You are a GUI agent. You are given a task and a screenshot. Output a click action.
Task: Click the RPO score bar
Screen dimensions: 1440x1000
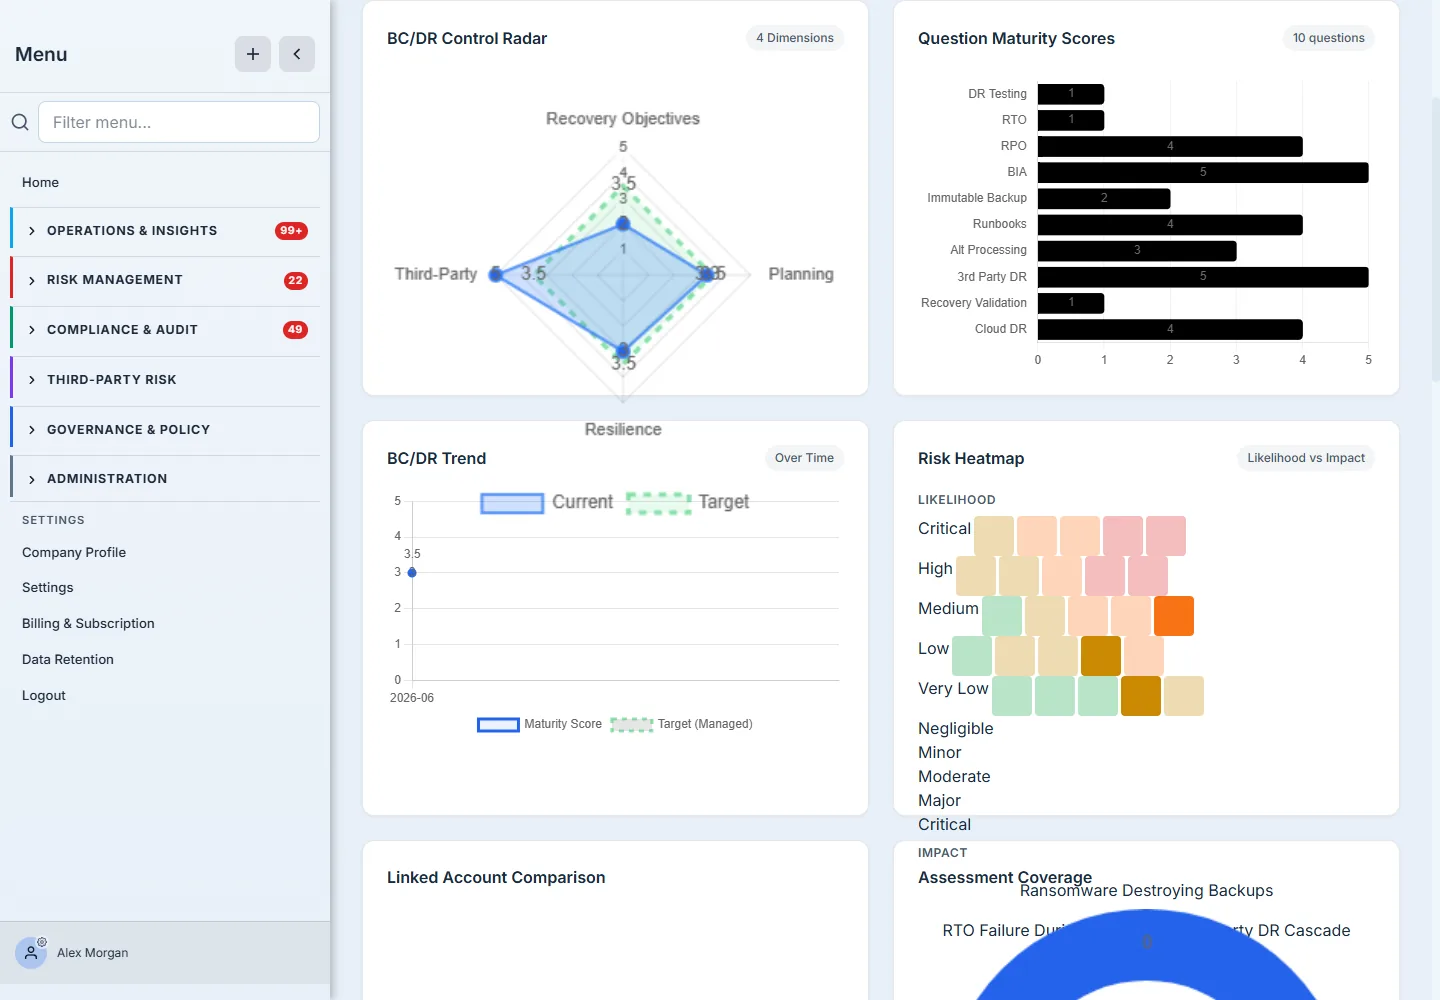1170,146
